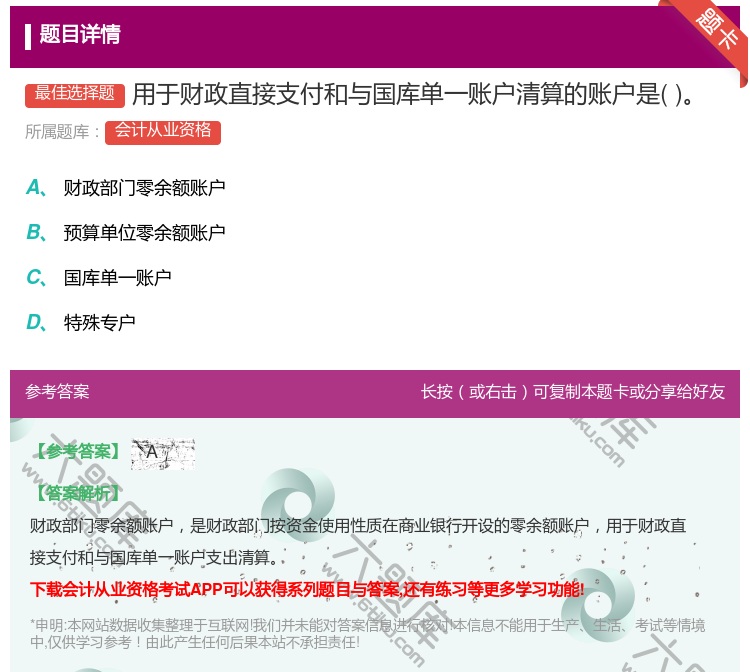The width and height of the screenshot is (750, 672).
Task: Click the explanation paragraph starting 财政部门零余额账户
Action: 358,541
